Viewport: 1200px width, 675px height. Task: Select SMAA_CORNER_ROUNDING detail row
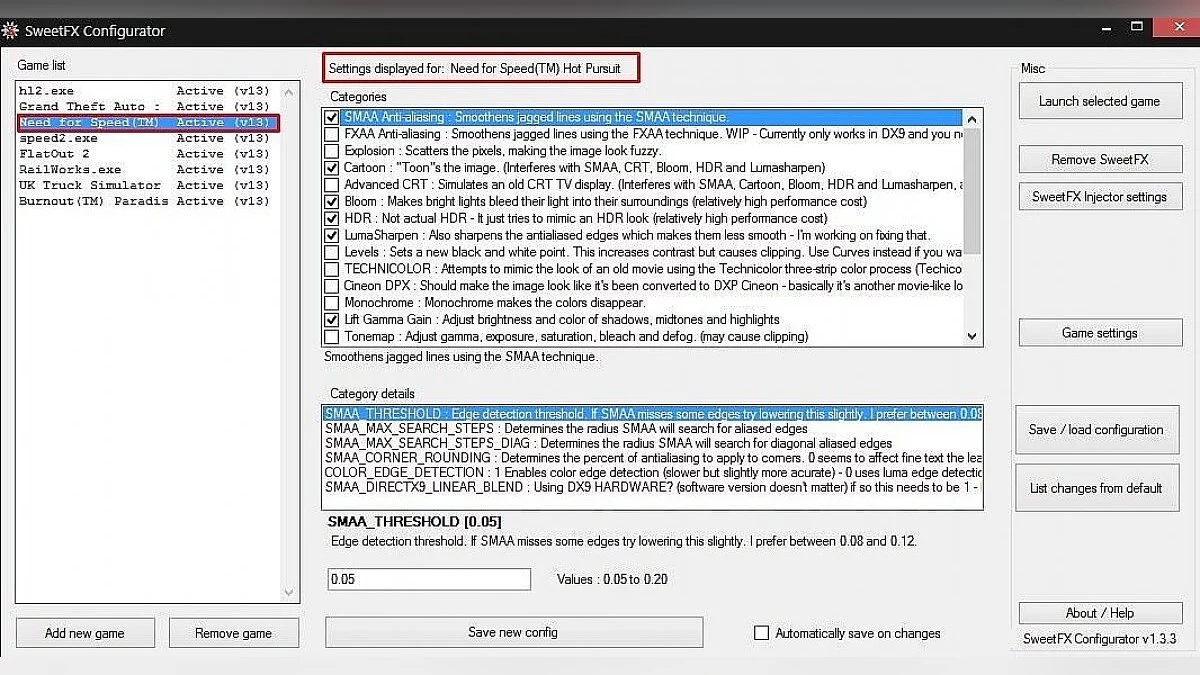[x=653, y=458]
